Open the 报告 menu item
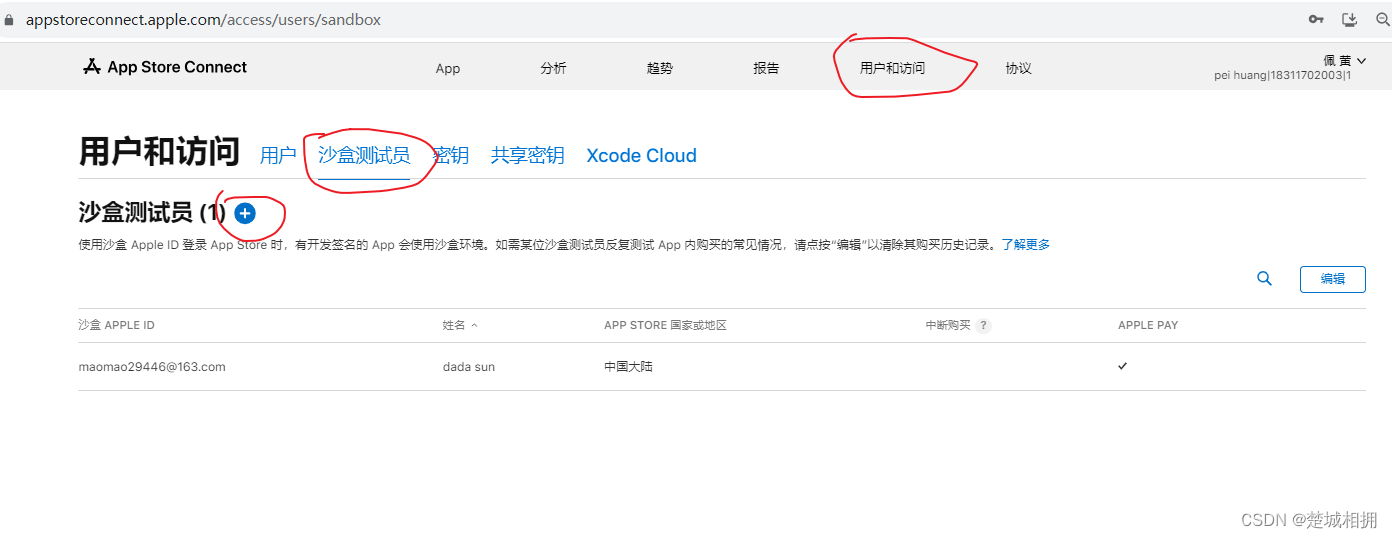 (766, 68)
